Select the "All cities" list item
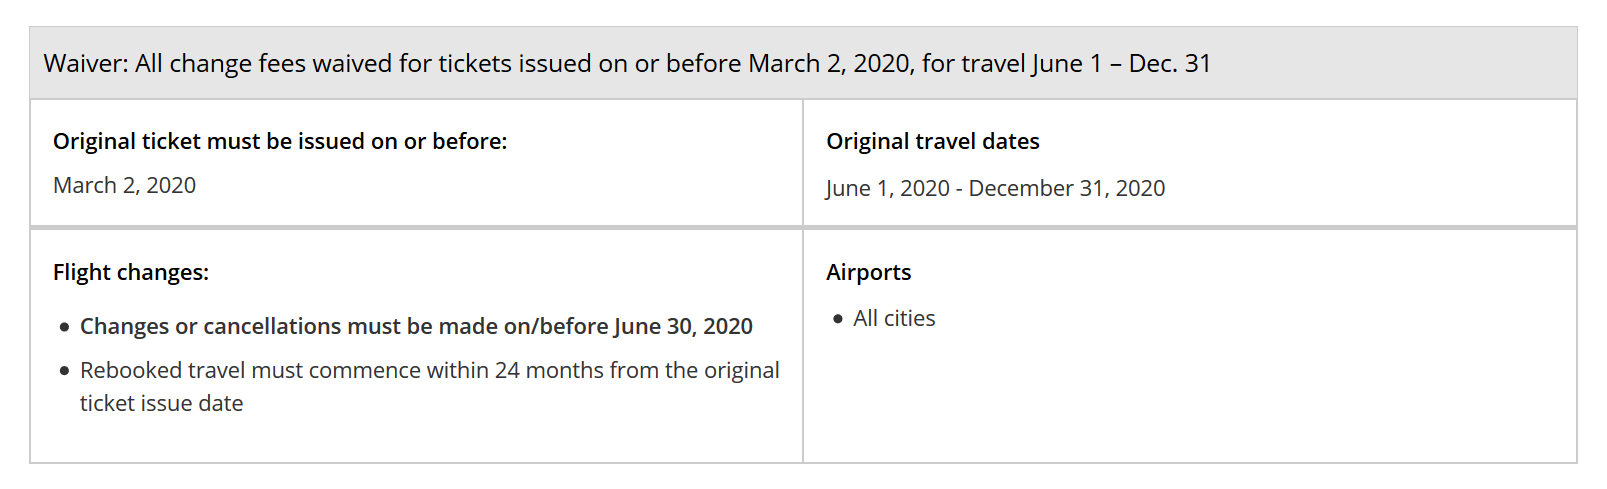Image resolution: width=1607 pixels, height=489 pixels. 894,319
